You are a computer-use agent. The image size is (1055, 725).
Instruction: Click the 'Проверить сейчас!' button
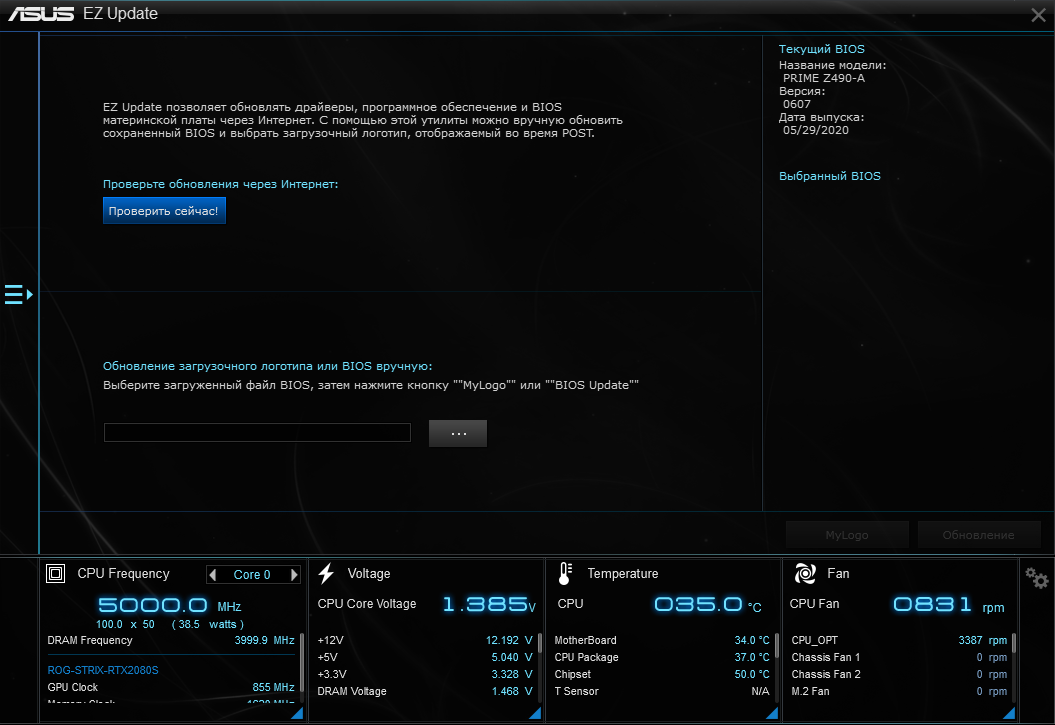click(164, 211)
